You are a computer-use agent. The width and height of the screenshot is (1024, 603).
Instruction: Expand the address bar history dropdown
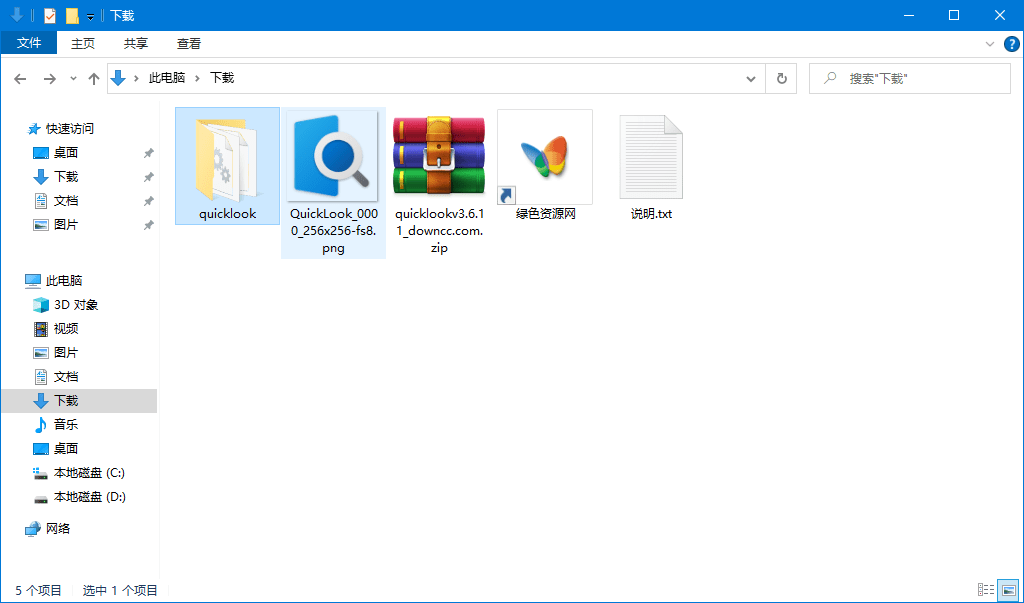click(x=750, y=78)
